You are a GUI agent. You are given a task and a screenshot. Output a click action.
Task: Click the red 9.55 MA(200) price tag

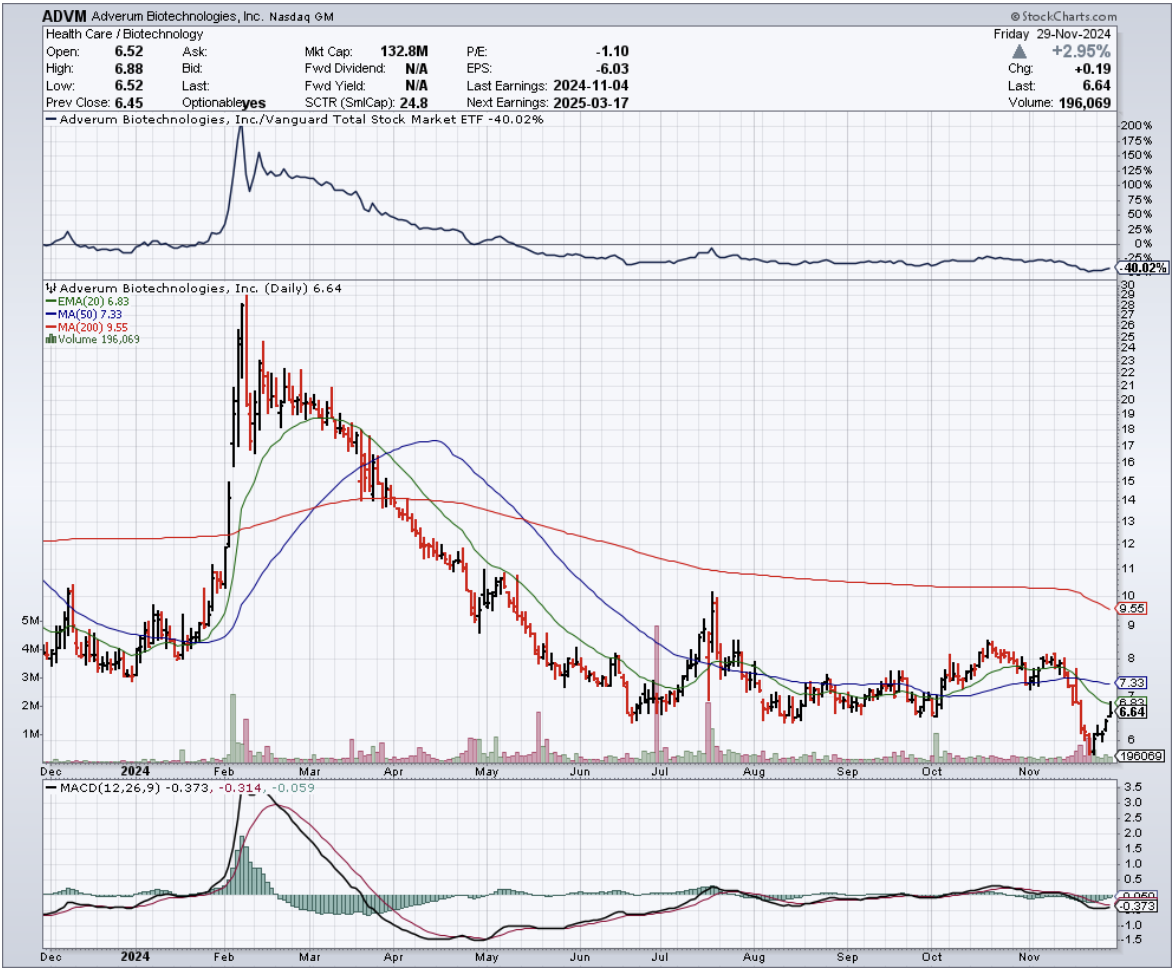click(1131, 608)
